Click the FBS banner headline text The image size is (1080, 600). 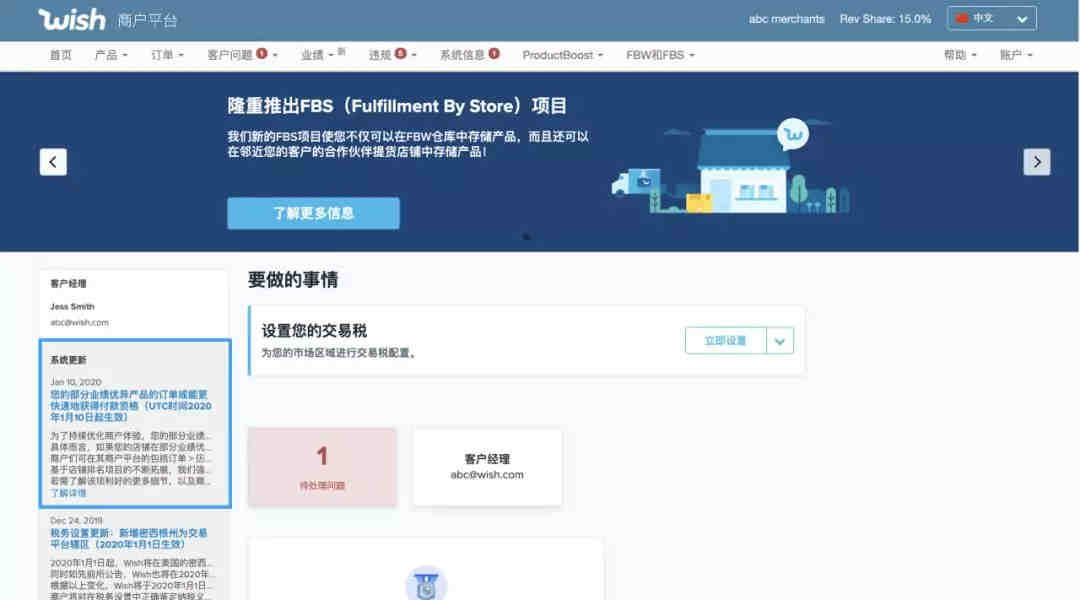(397, 106)
